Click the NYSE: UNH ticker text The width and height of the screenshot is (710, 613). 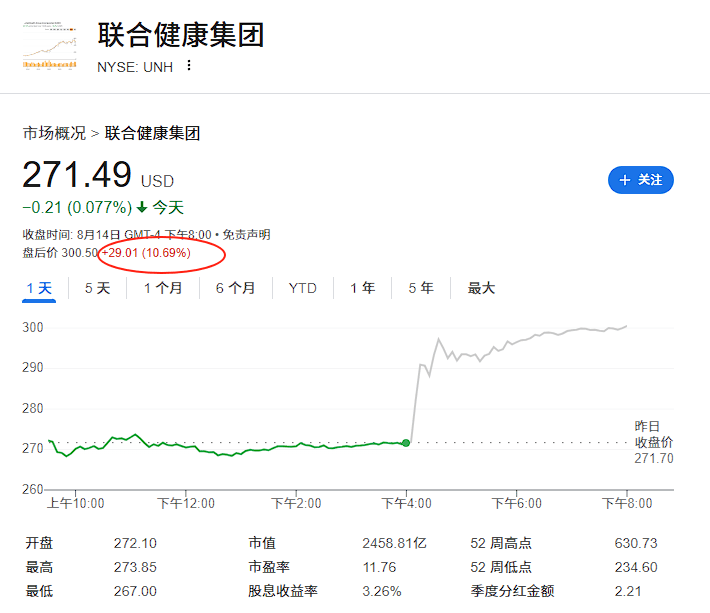[x=135, y=67]
